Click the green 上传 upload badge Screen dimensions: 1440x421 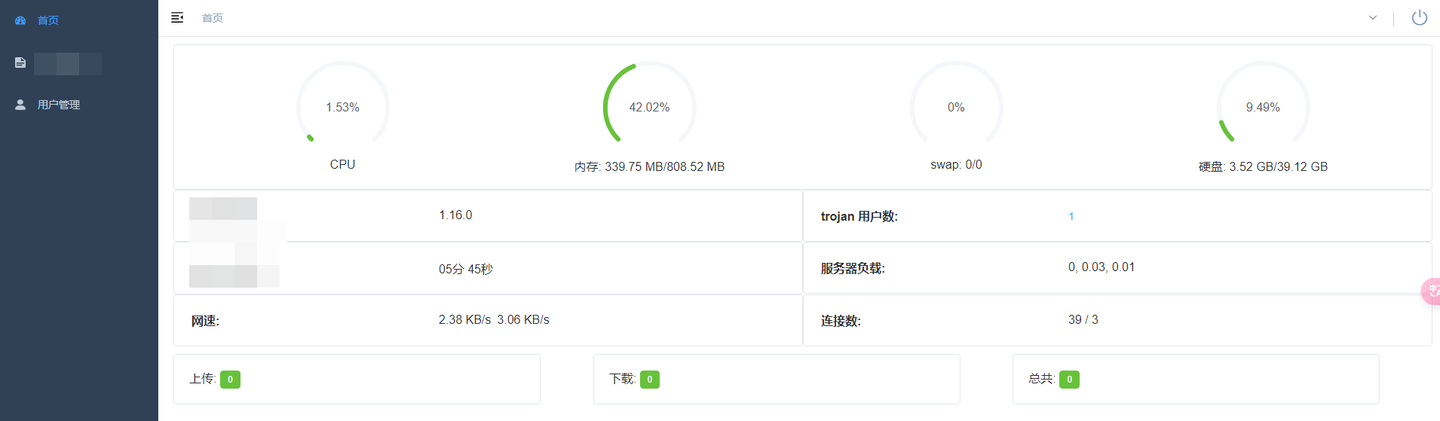[230, 379]
